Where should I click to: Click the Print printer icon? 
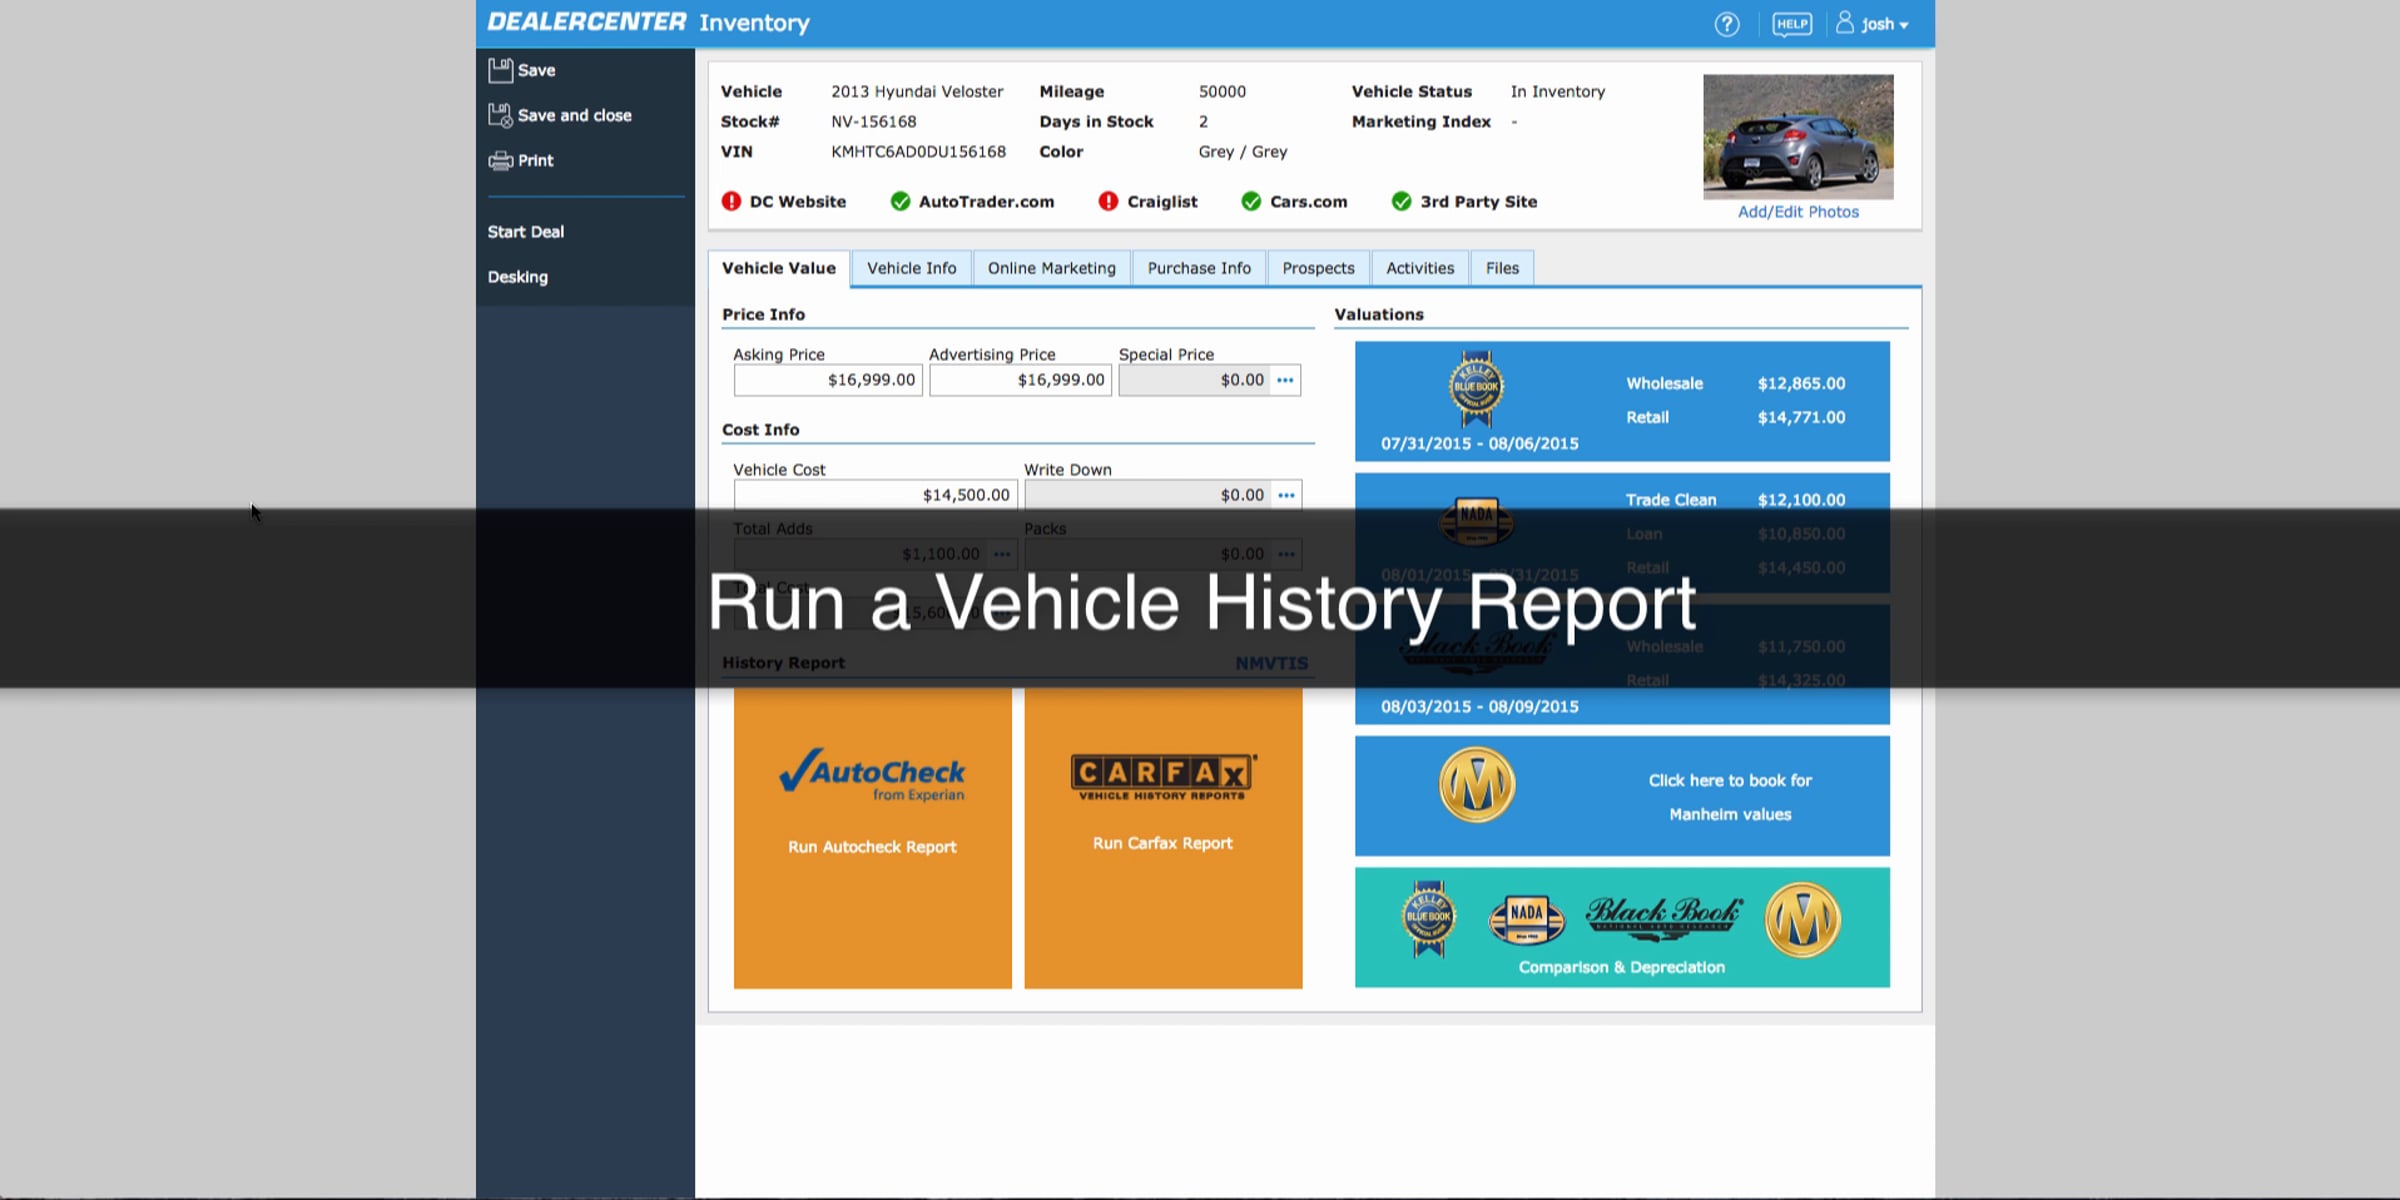pos(500,160)
